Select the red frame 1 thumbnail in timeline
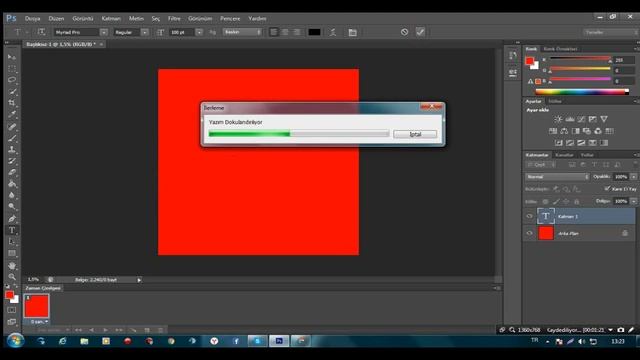 (x=36, y=306)
